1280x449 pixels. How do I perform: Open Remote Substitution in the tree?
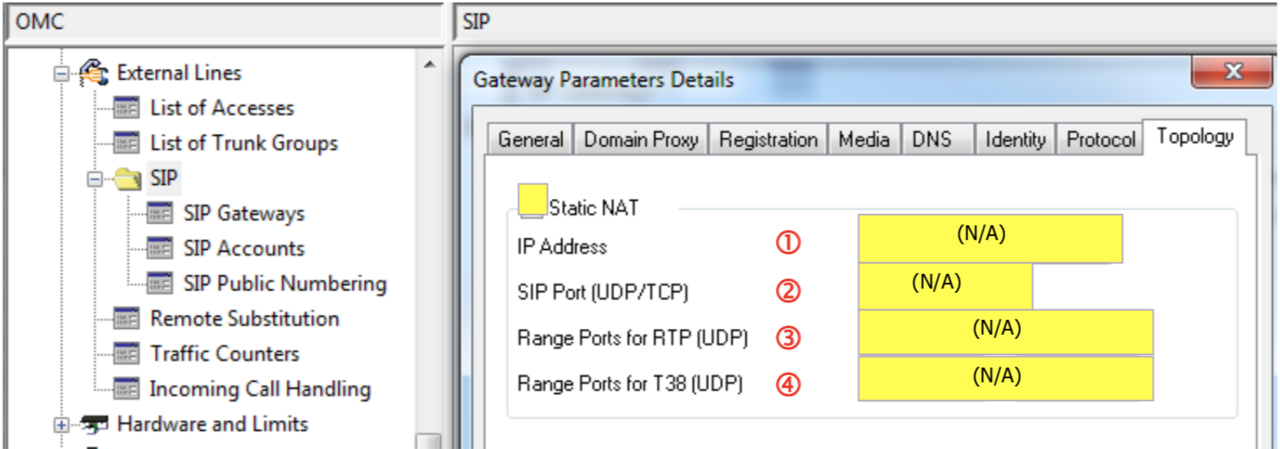244,319
